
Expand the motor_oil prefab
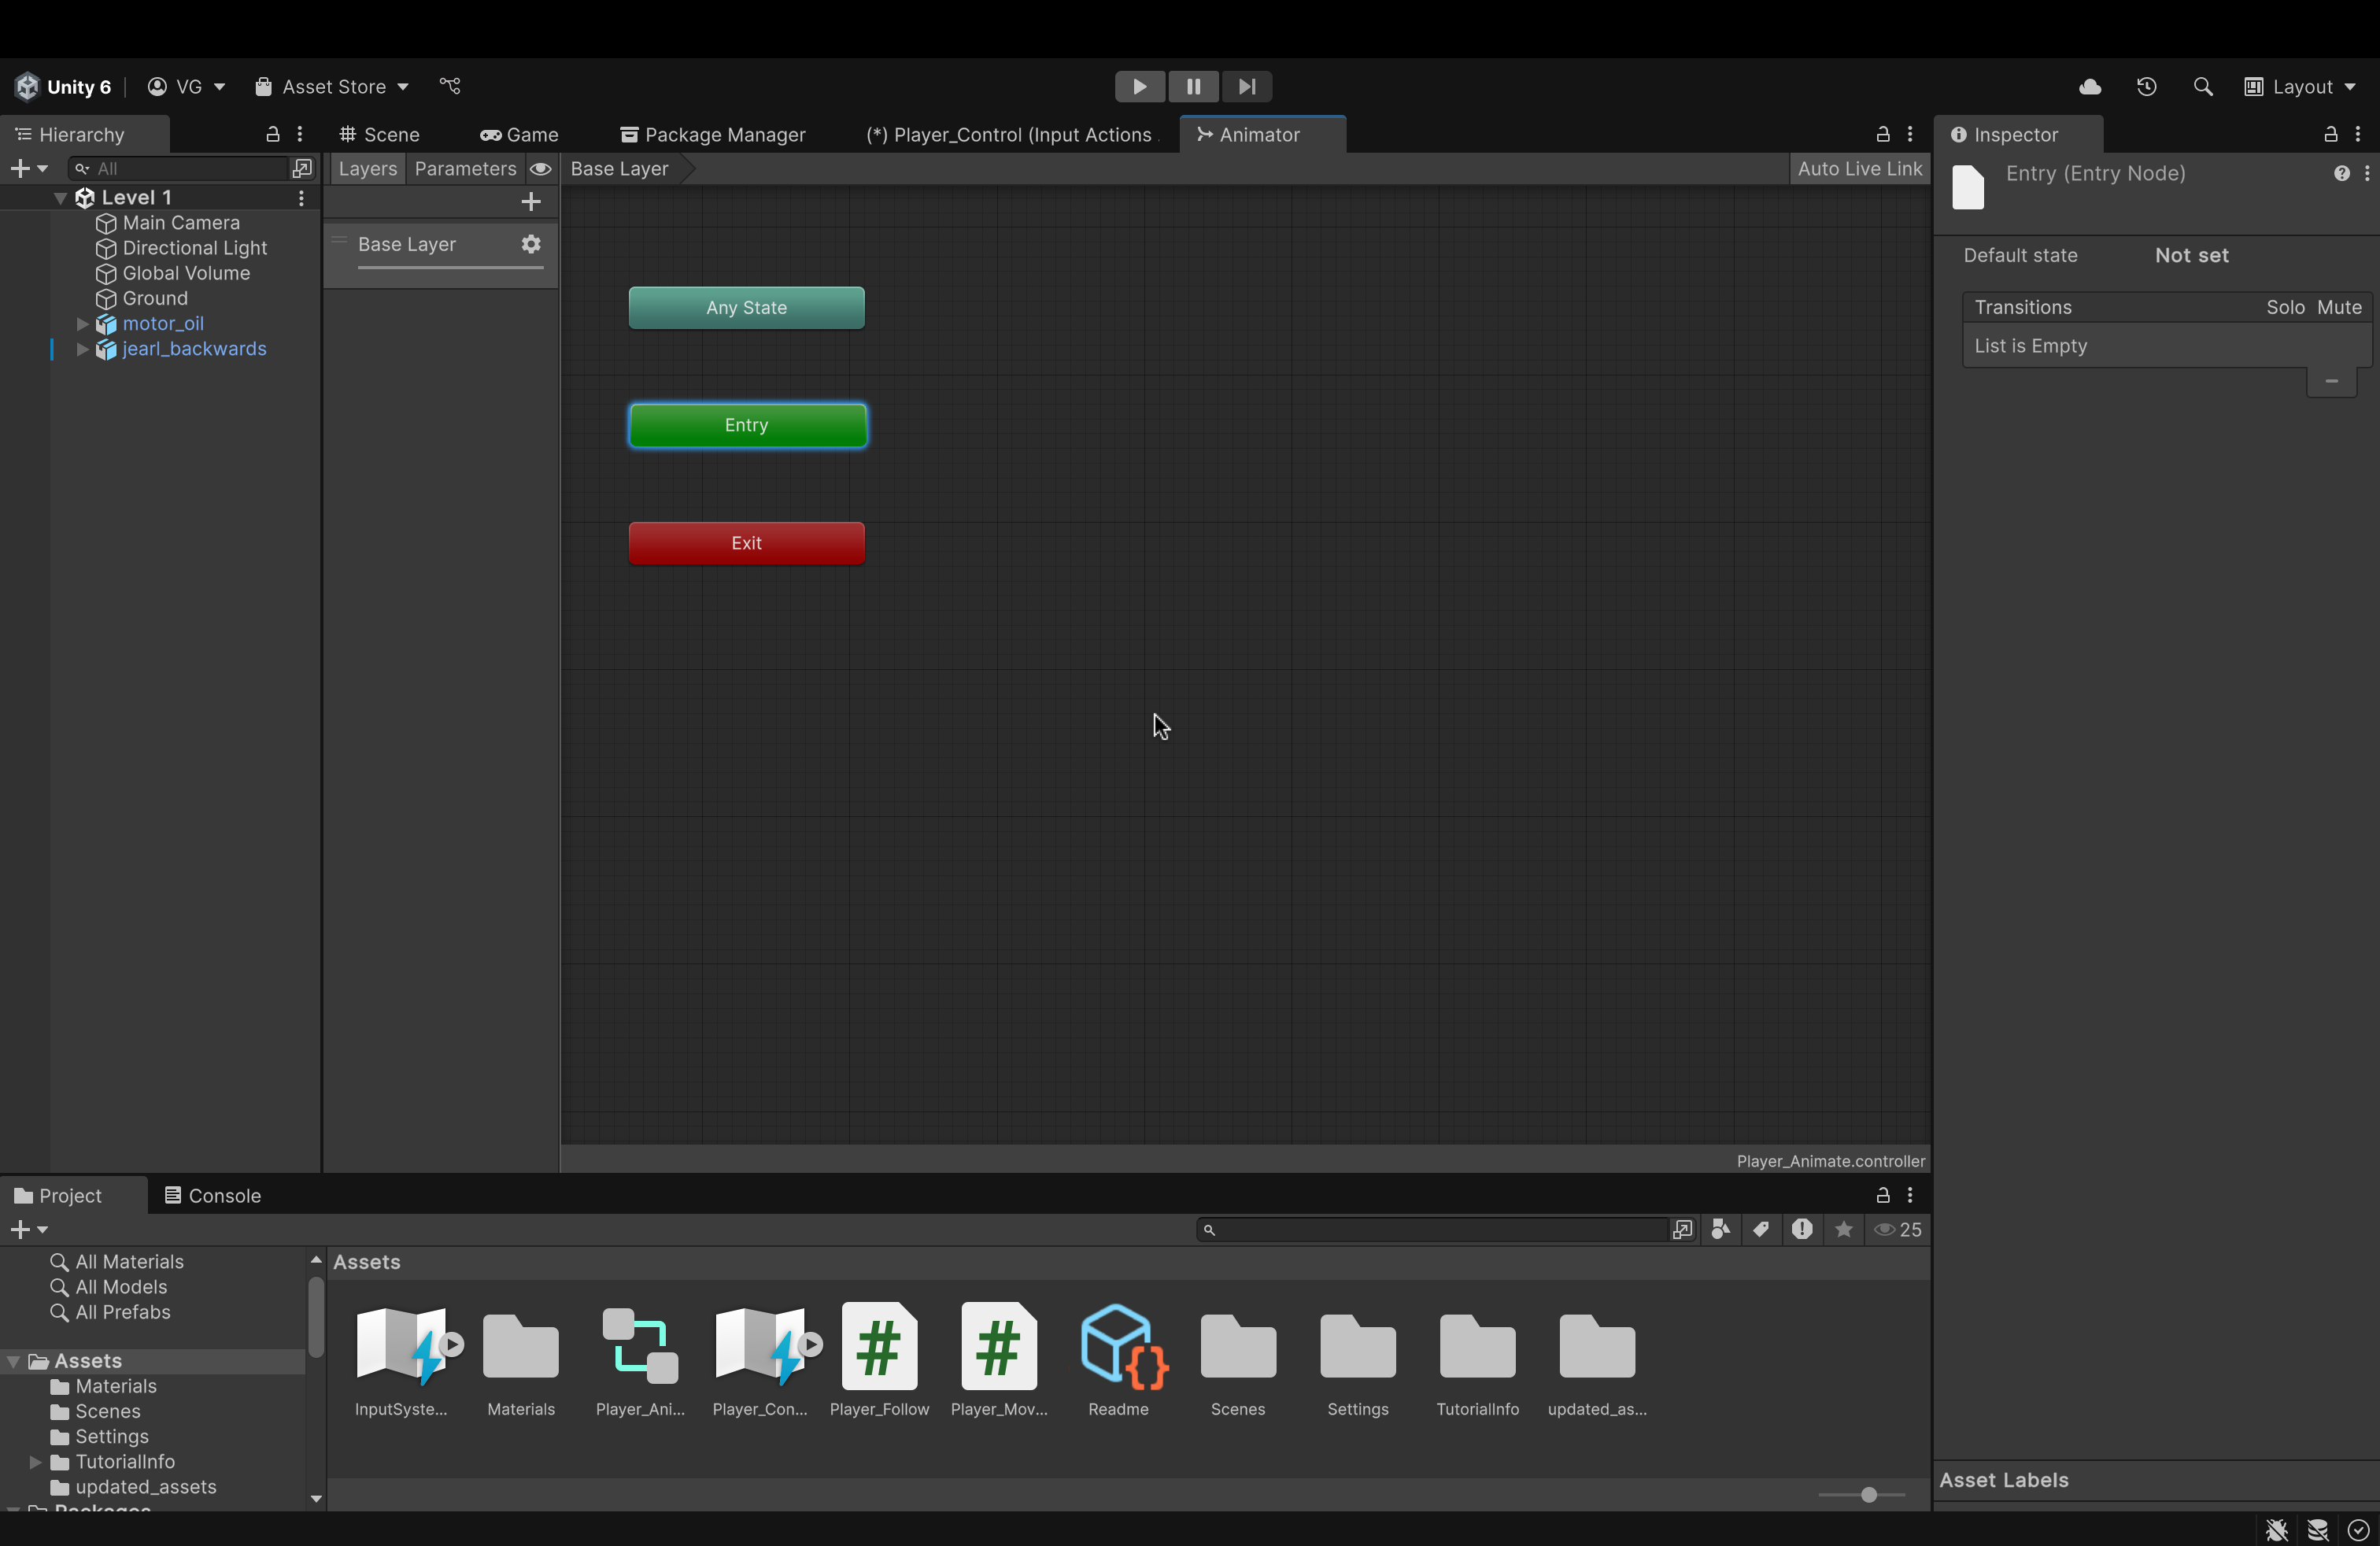point(83,324)
